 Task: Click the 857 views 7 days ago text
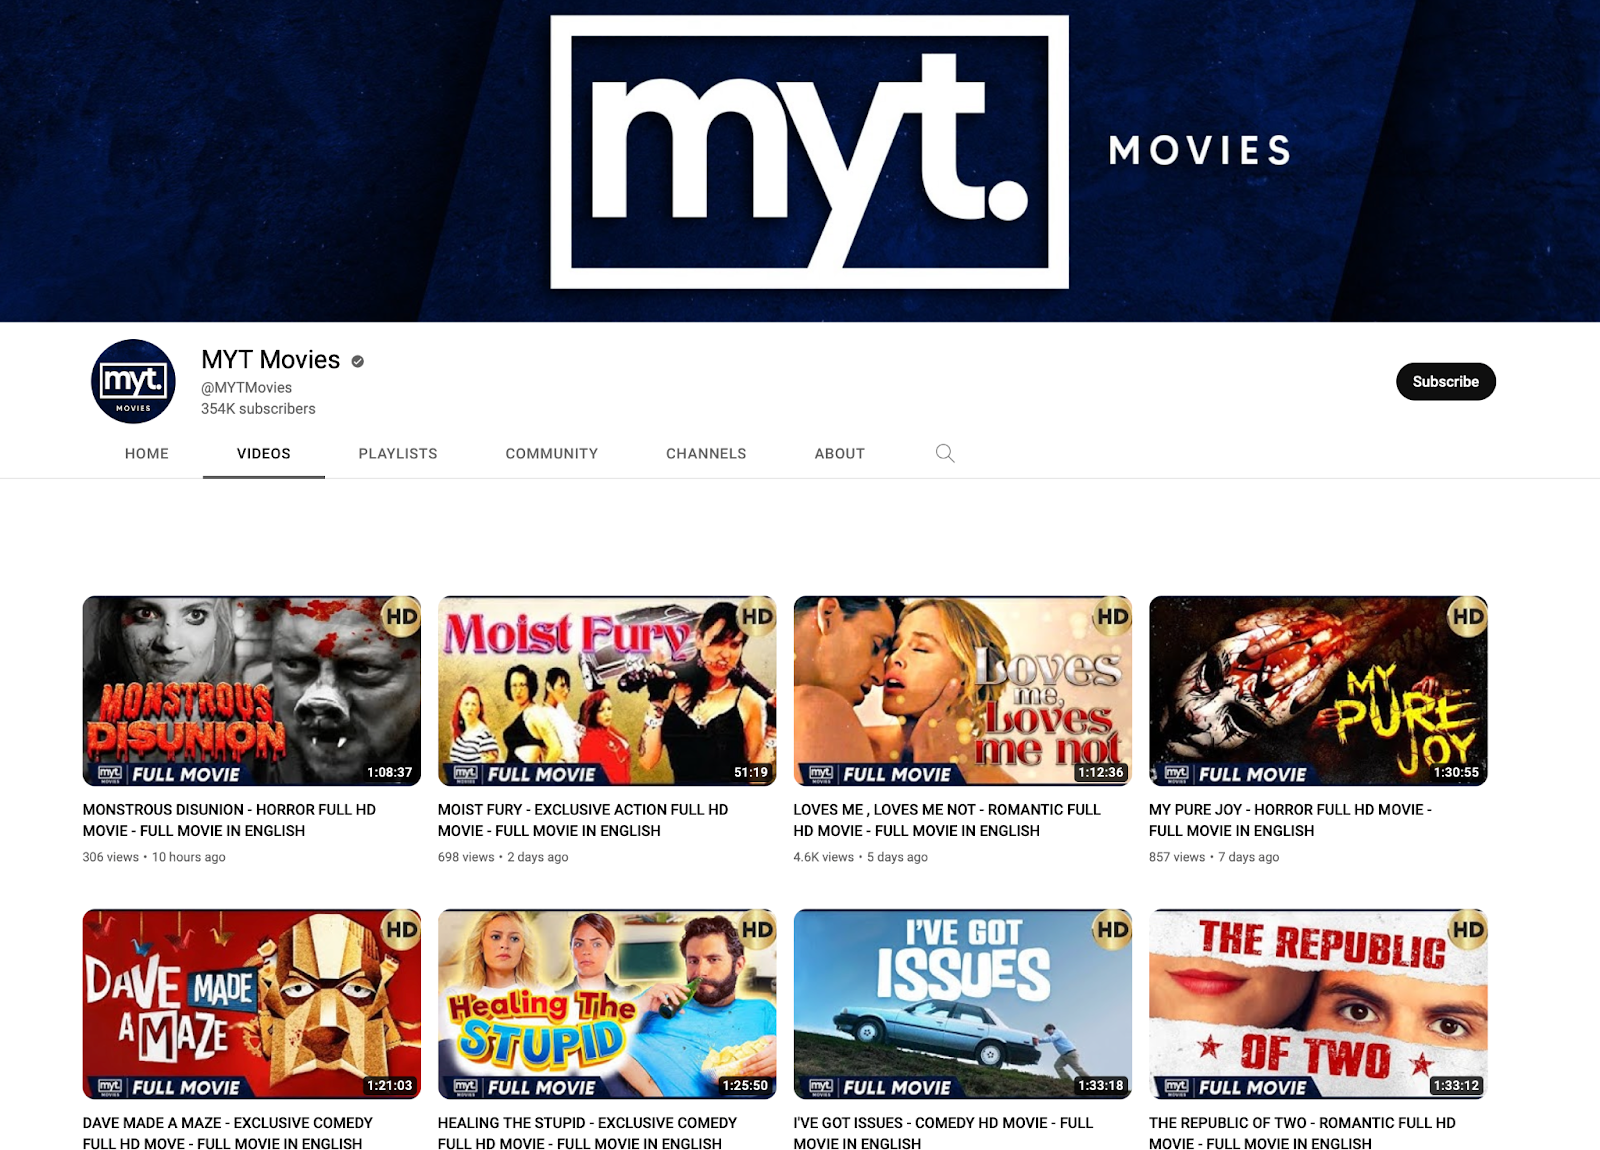pyautogui.click(x=1214, y=857)
